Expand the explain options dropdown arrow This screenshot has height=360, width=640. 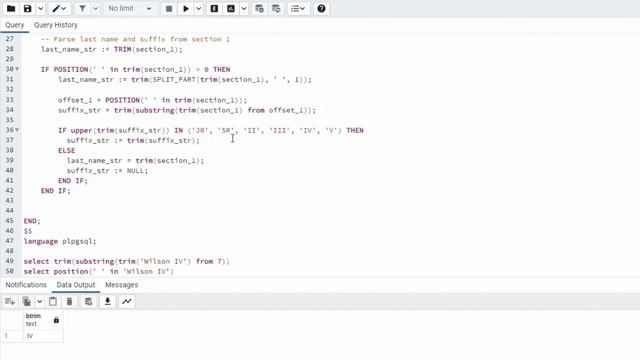244,9
